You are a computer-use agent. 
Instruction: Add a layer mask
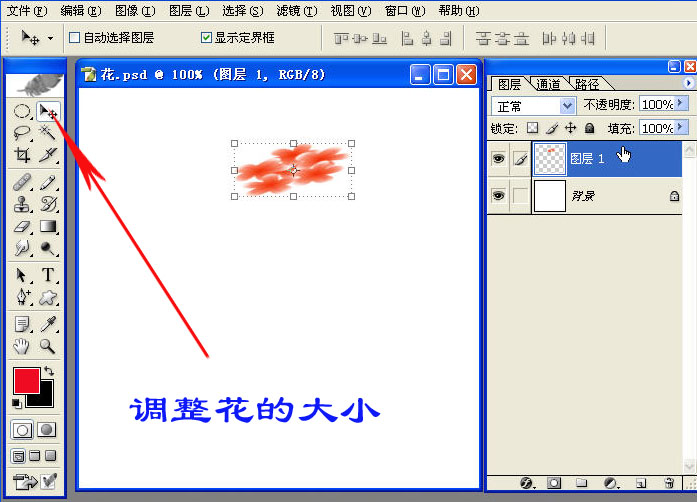[x=554, y=483]
